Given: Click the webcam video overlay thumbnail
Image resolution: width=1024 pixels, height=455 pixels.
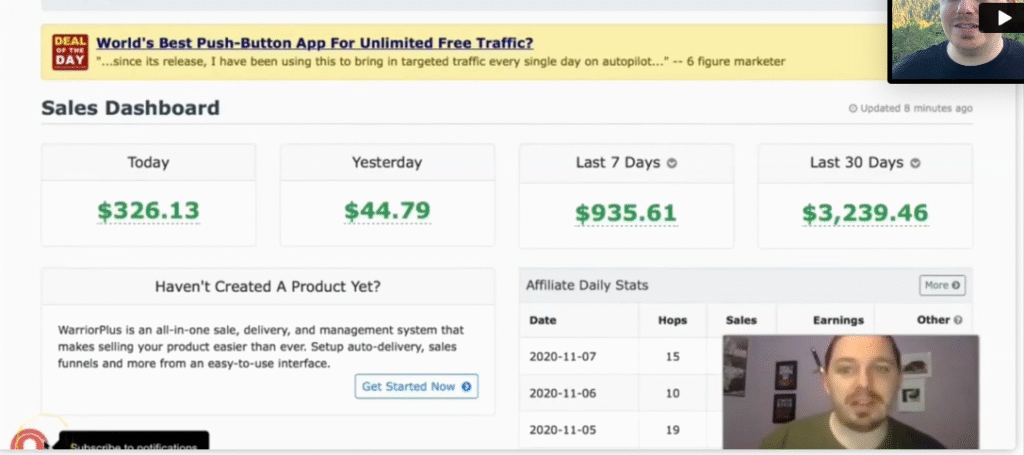Looking at the screenshot, I should [x=850, y=390].
